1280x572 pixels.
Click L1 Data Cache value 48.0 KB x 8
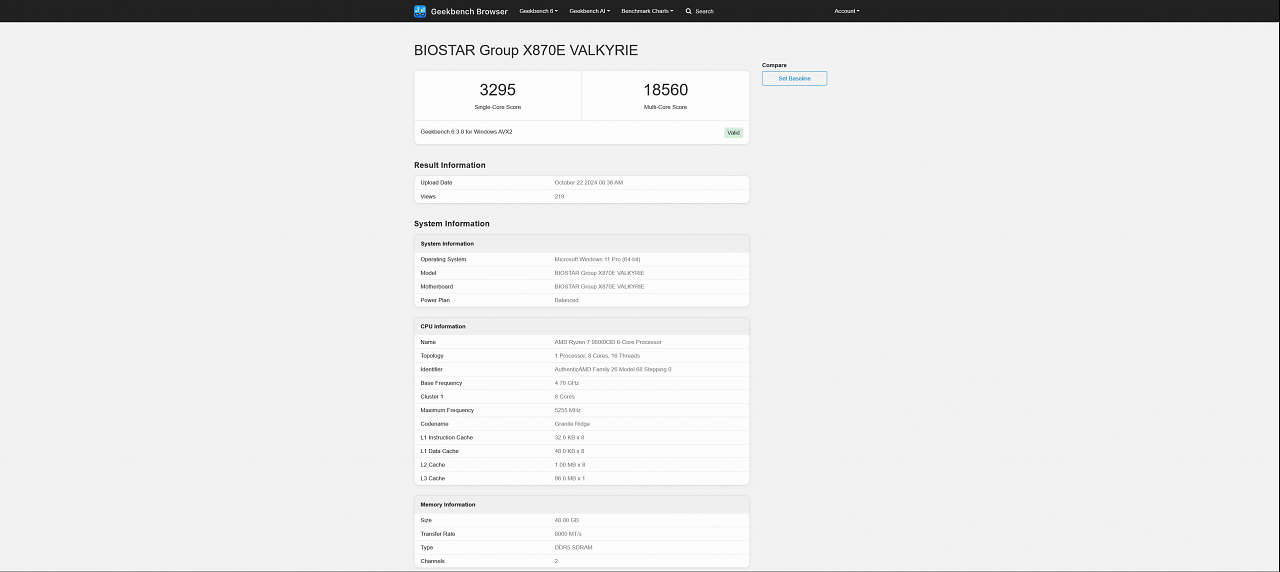[x=570, y=451]
